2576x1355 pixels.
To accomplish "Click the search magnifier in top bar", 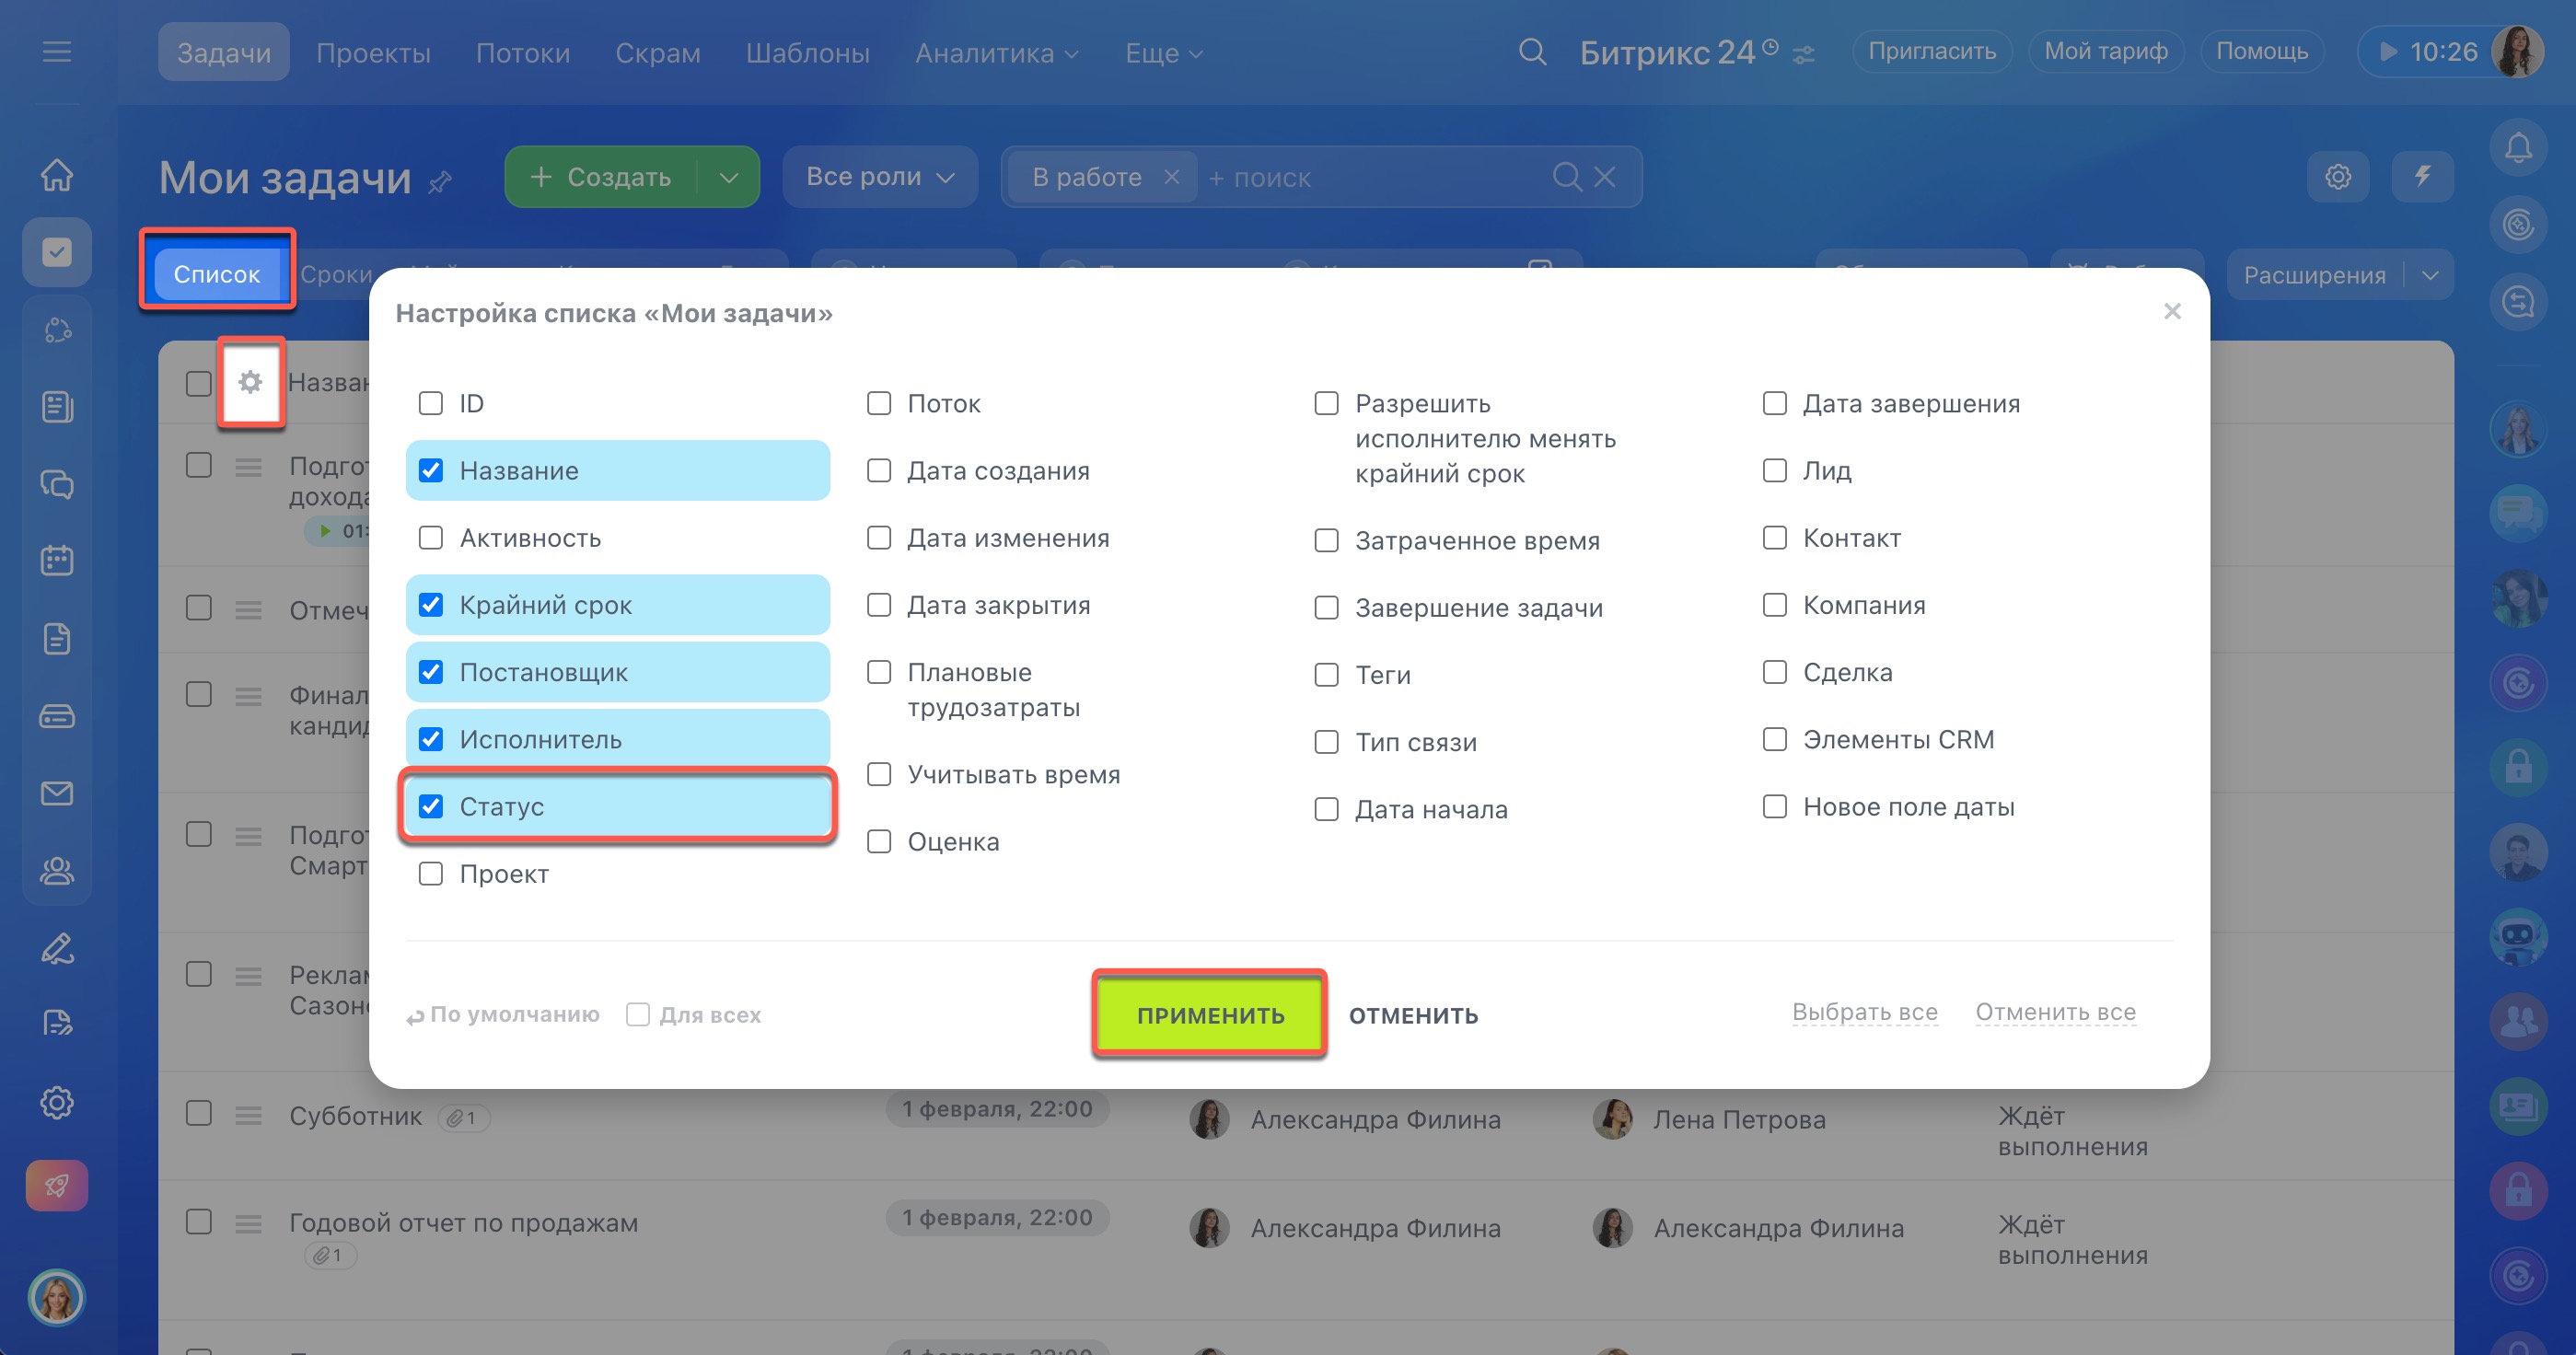I will click(x=1532, y=52).
